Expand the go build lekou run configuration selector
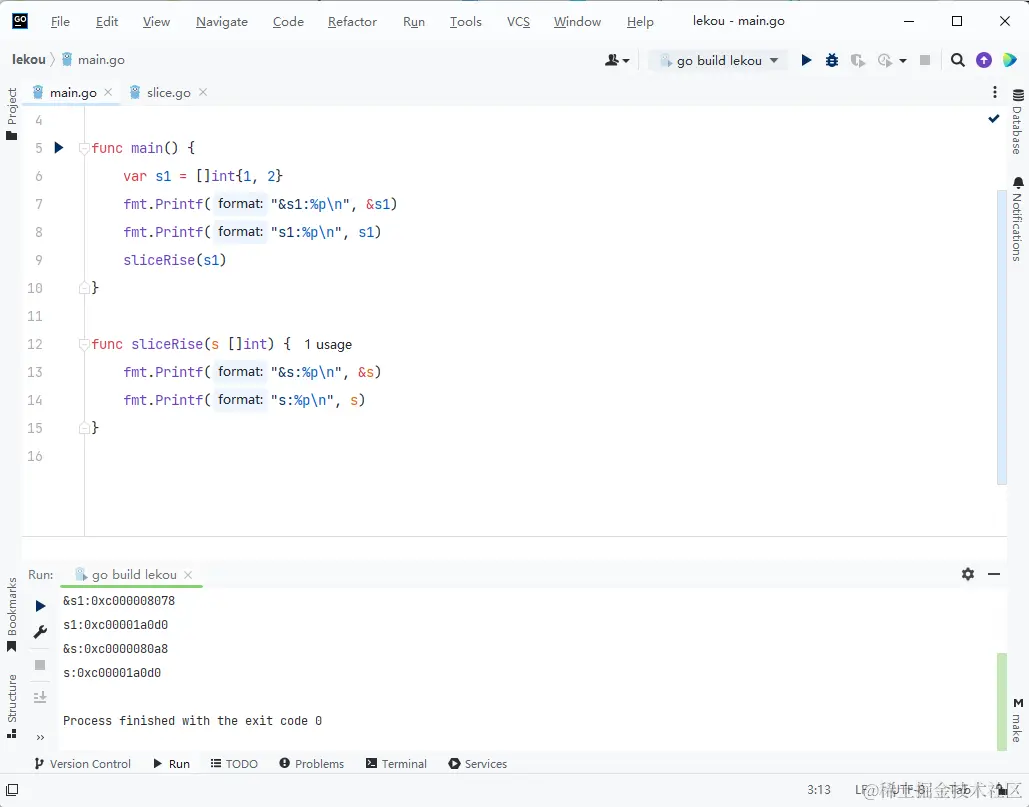The width and height of the screenshot is (1029, 807). click(x=719, y=60)
